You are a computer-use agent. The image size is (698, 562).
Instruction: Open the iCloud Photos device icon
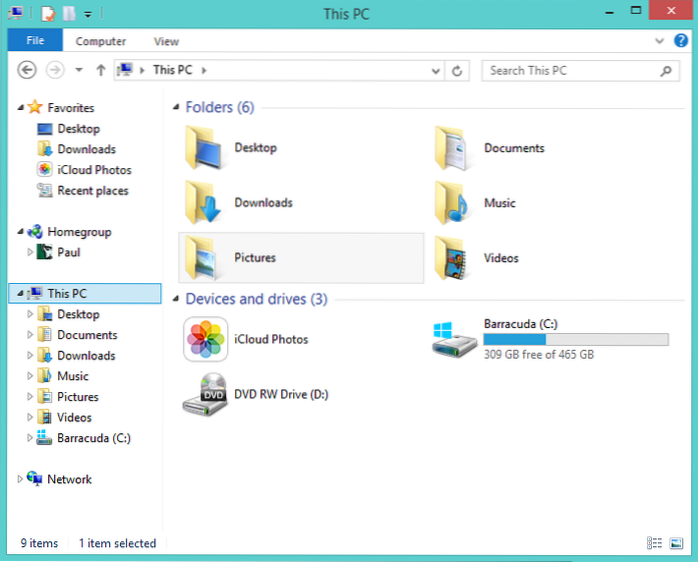click(206, 340)
